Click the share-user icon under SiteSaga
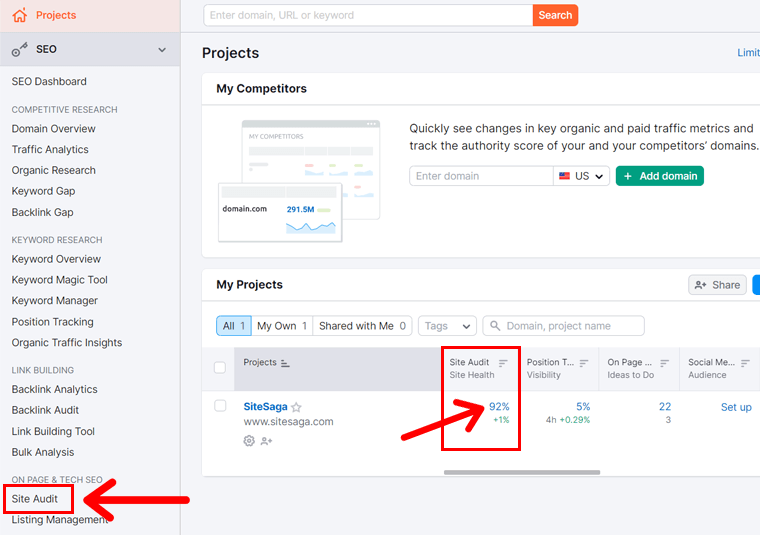 pyautogui.click(x=267, y=441)
